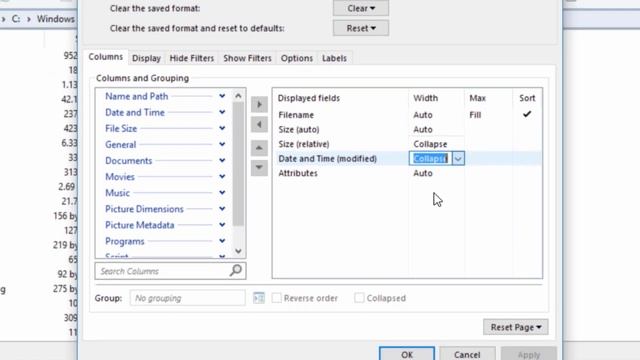Expand the Music column category
The height and width of the screenshot is (360, 640).
tap(222, 193)
